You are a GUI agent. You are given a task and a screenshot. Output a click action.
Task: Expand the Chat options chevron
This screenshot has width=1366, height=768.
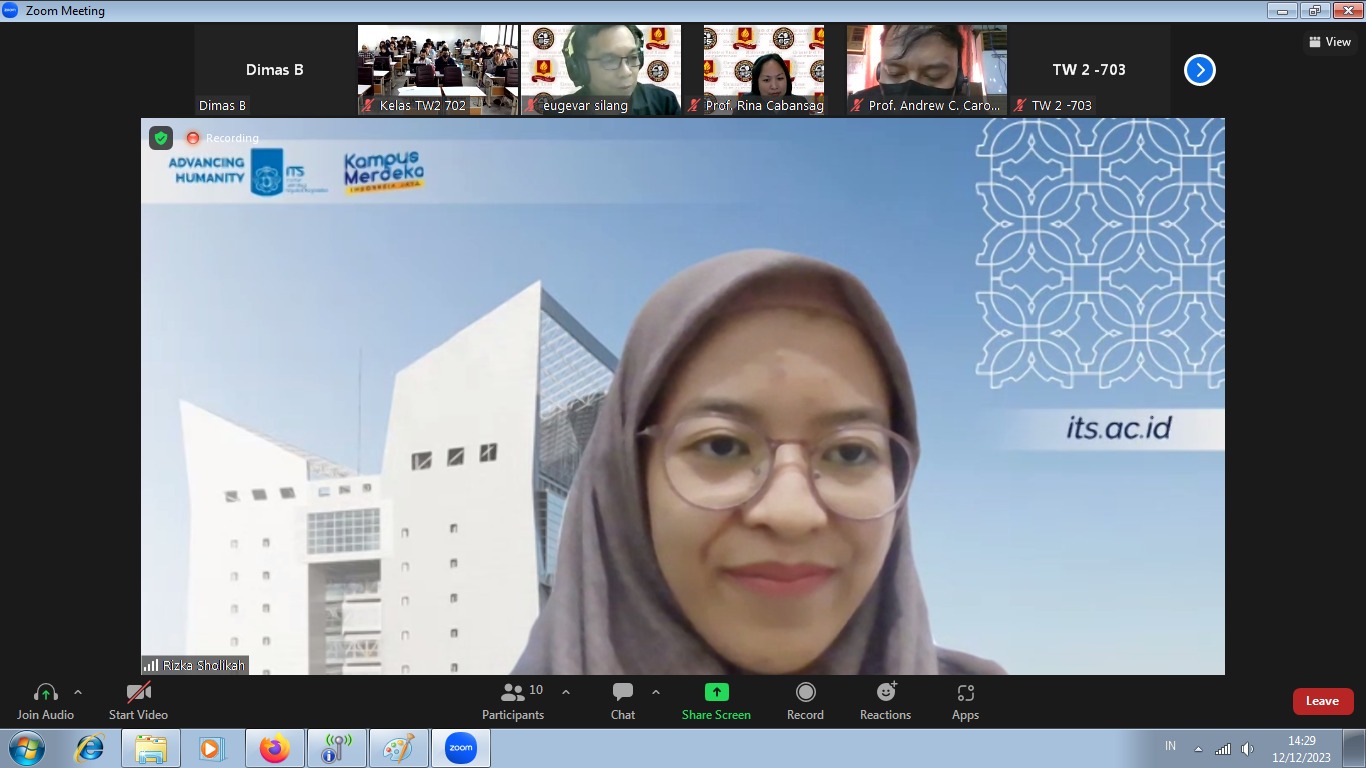[656, 692]
